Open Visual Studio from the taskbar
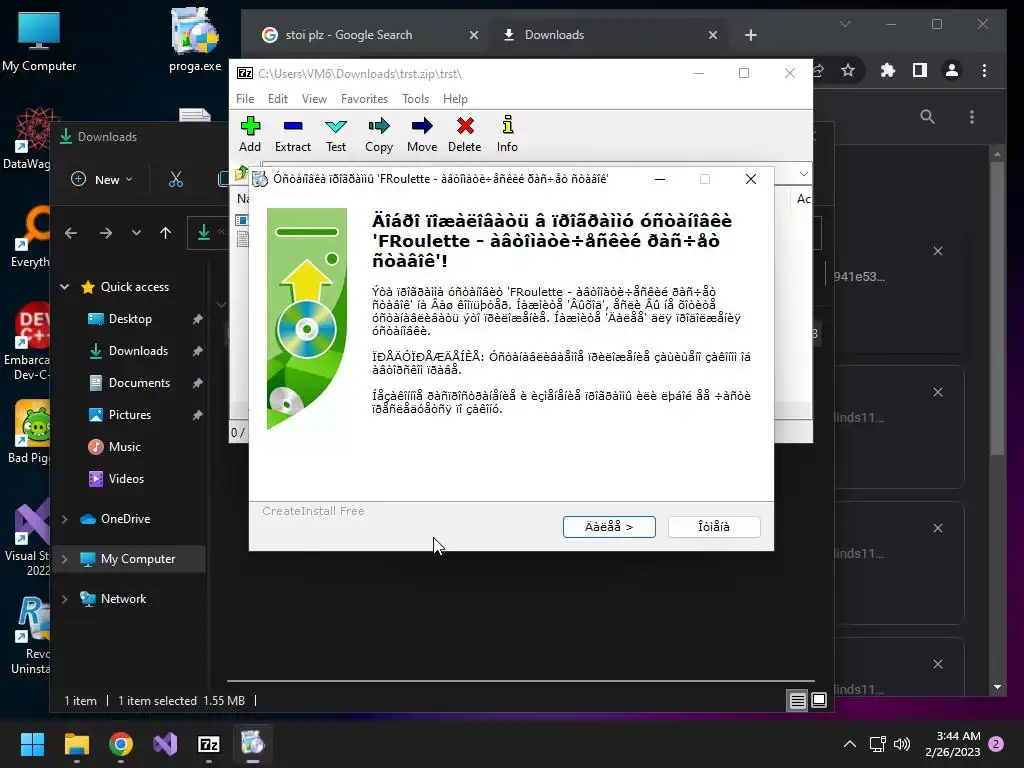Image resolution: width=1024 pixels, height=768 pixels. click(165, 744)
